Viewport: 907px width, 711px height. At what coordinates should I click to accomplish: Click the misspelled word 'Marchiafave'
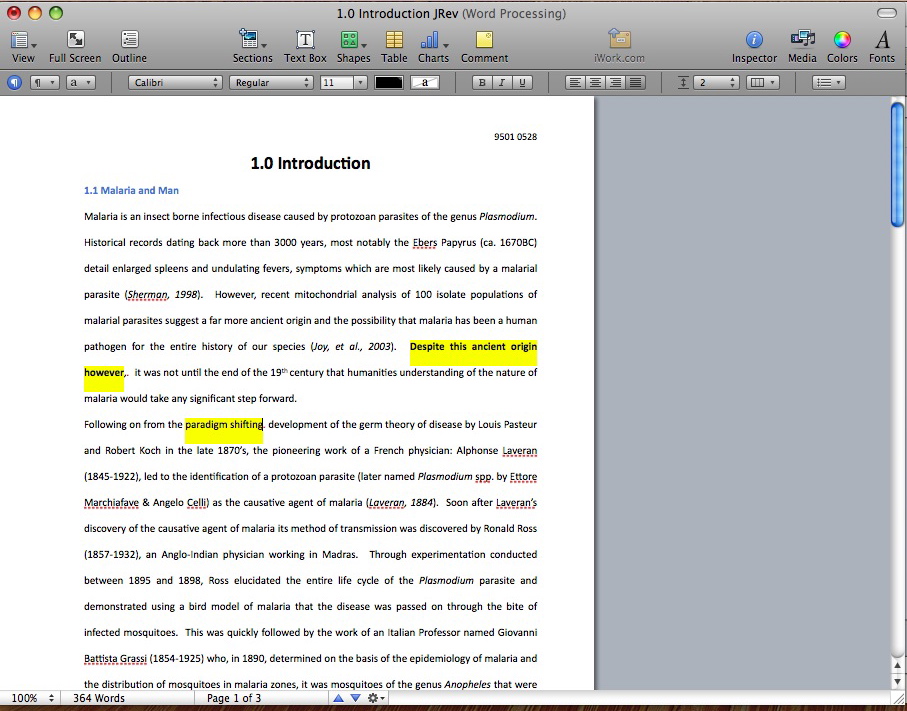pos(111,502)
